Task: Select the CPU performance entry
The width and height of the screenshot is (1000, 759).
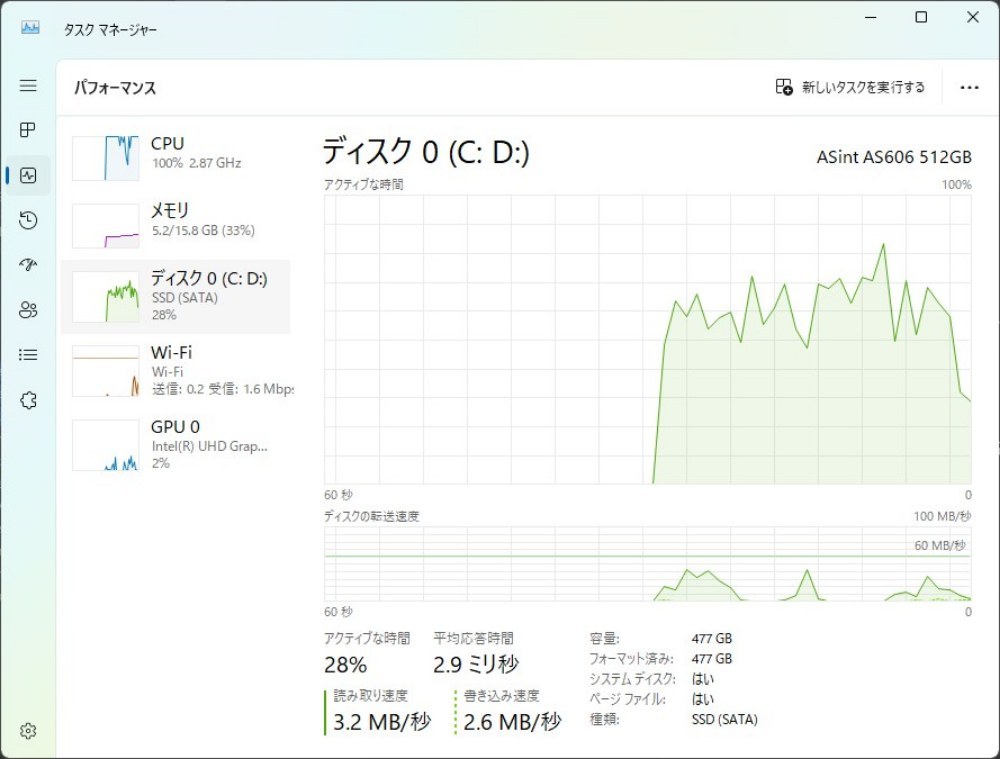Action: pyautogui.click(x=175, y=157)
